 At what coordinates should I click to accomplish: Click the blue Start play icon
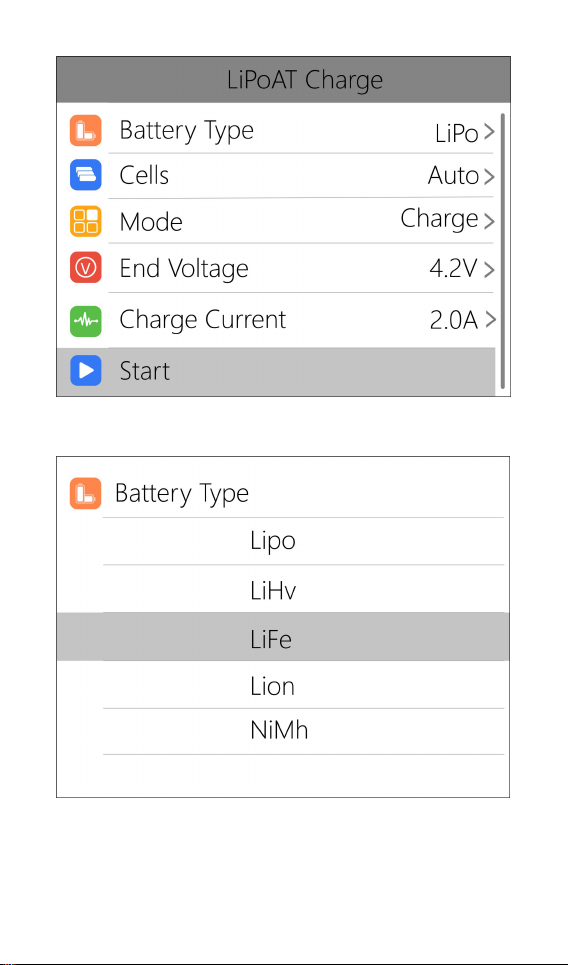coord(86,370)
